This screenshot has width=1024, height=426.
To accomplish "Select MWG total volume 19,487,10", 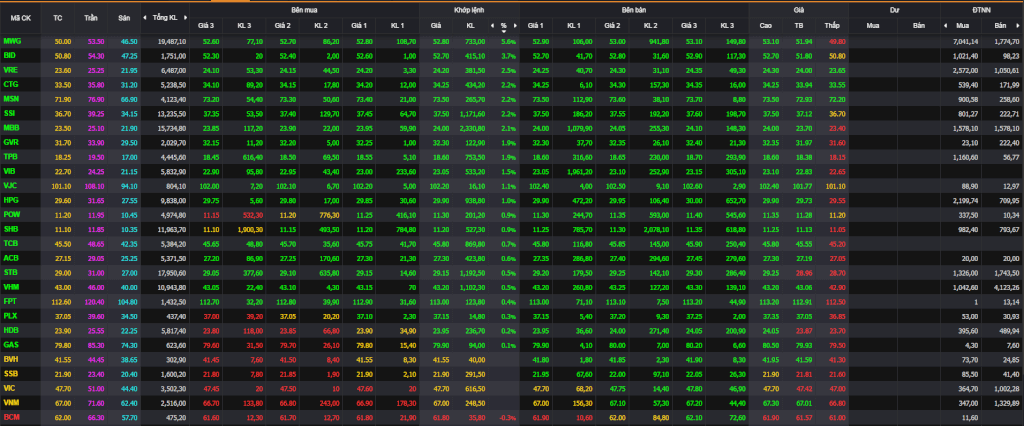I will (172, 41).
